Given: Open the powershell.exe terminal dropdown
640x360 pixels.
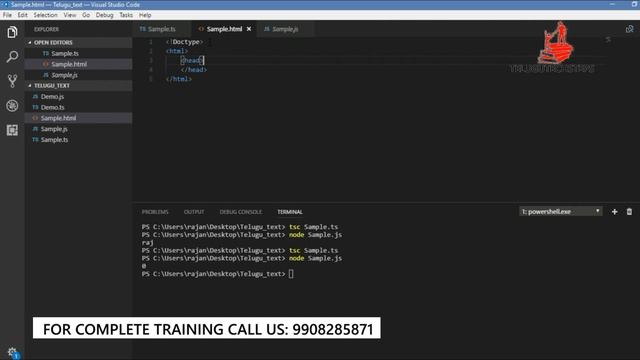Looking at the screenshot, I should coord(561,211).
